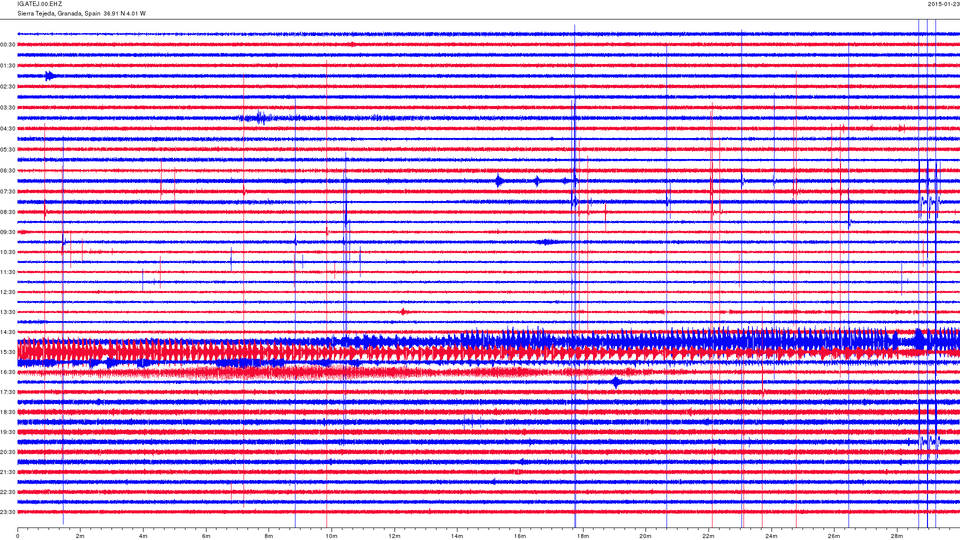Select the 04:30 time label

coord(8,129)
